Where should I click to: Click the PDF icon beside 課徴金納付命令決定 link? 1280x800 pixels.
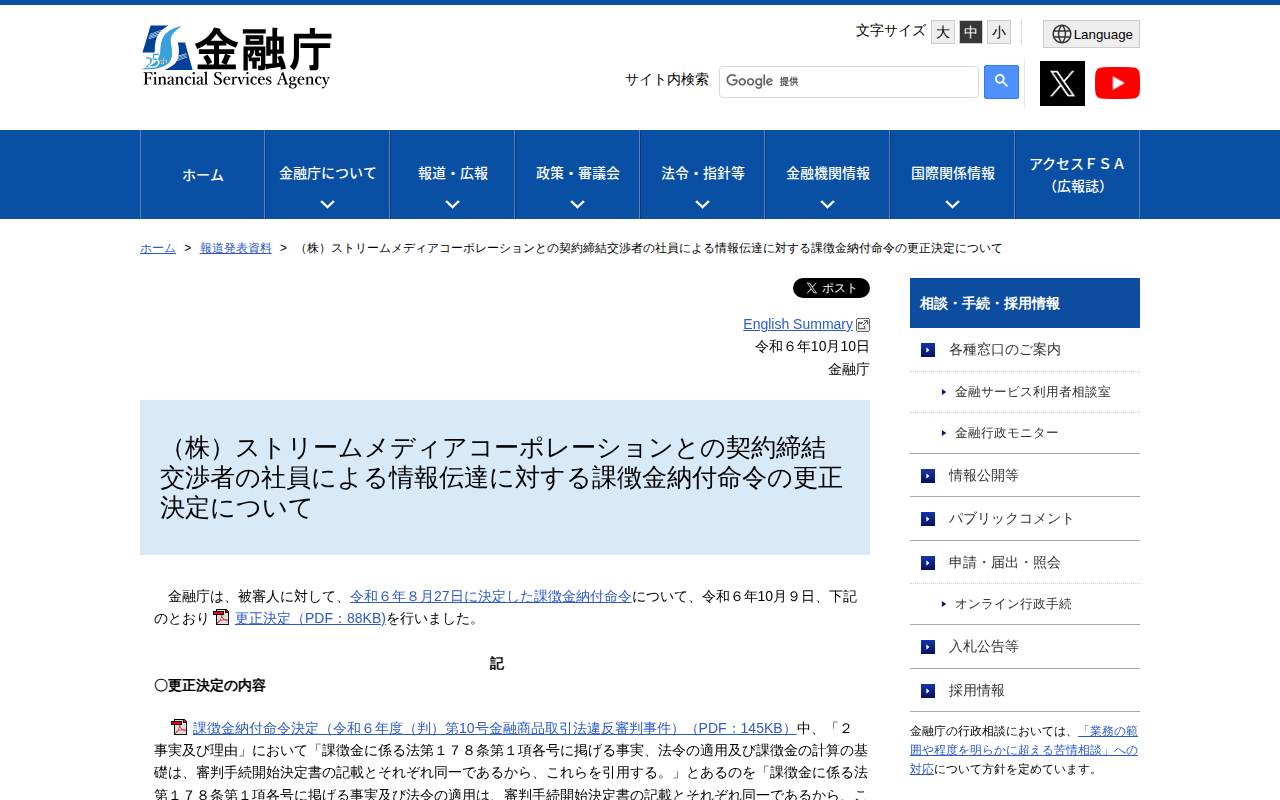click(179, 727)
